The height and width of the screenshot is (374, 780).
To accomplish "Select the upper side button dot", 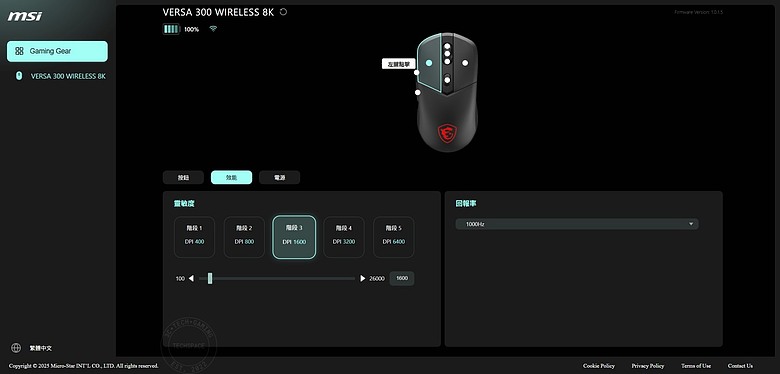I will coord(417,73).
